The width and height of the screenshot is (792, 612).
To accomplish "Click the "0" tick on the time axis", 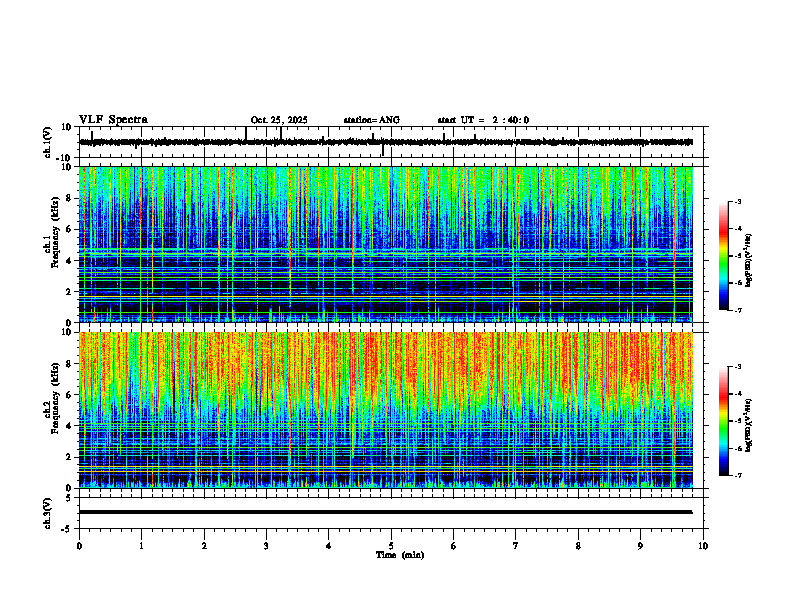I will pyautogui.click(x=79, y=546).
